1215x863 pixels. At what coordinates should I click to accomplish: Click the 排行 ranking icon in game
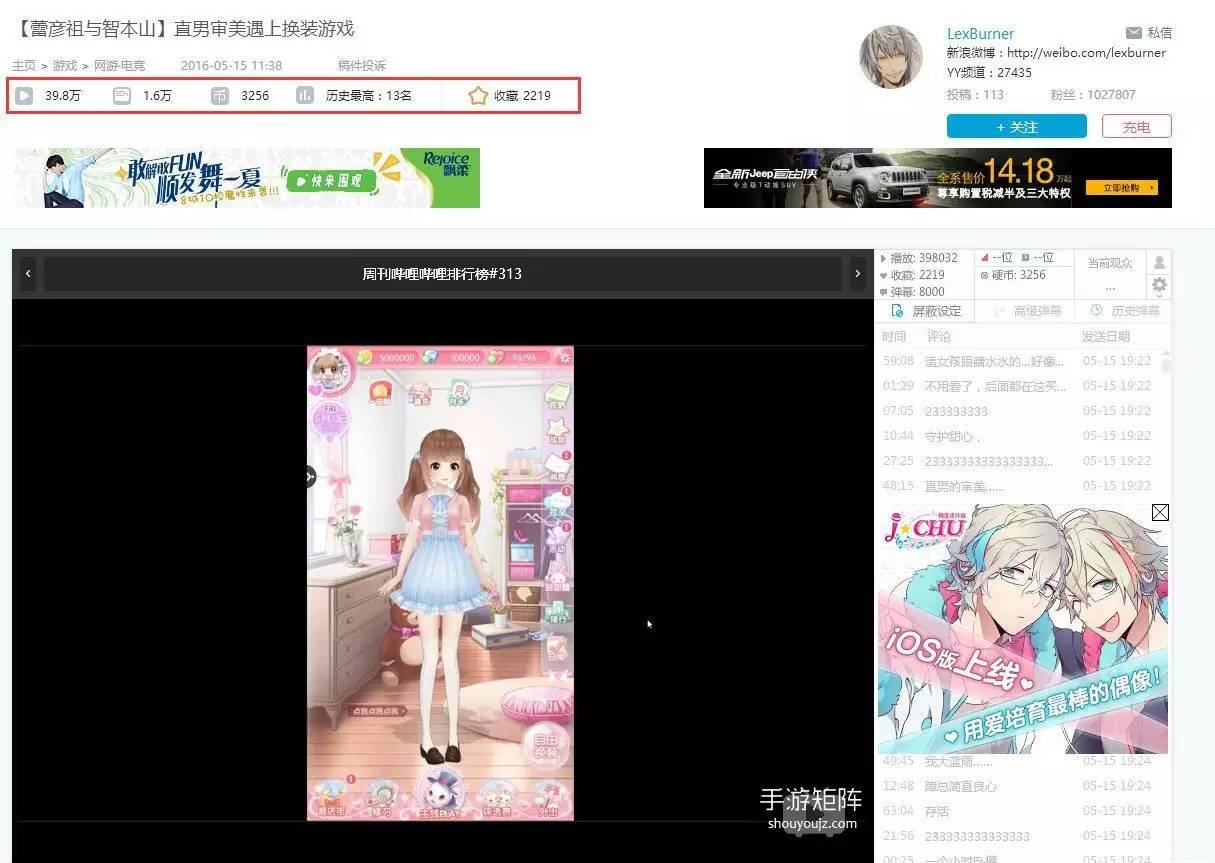click(x=557, y=612)
